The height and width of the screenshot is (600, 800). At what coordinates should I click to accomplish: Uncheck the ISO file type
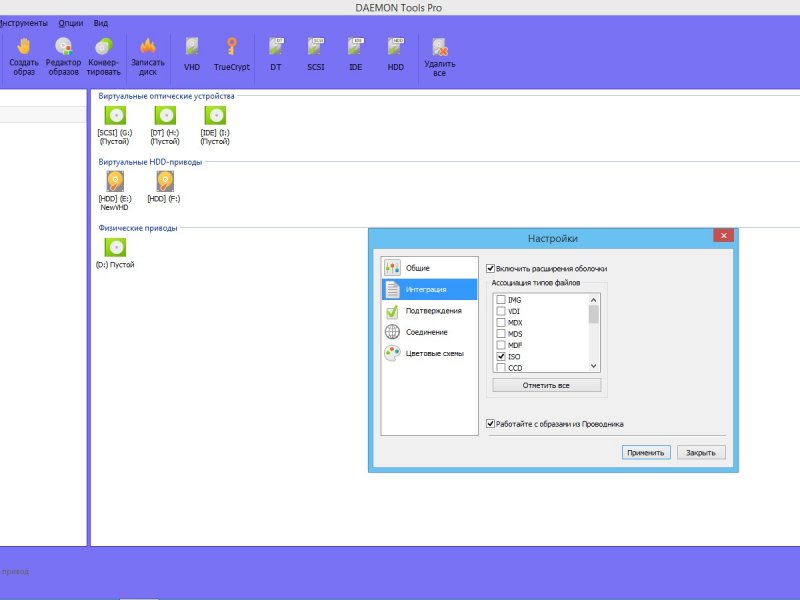[501, 357]
